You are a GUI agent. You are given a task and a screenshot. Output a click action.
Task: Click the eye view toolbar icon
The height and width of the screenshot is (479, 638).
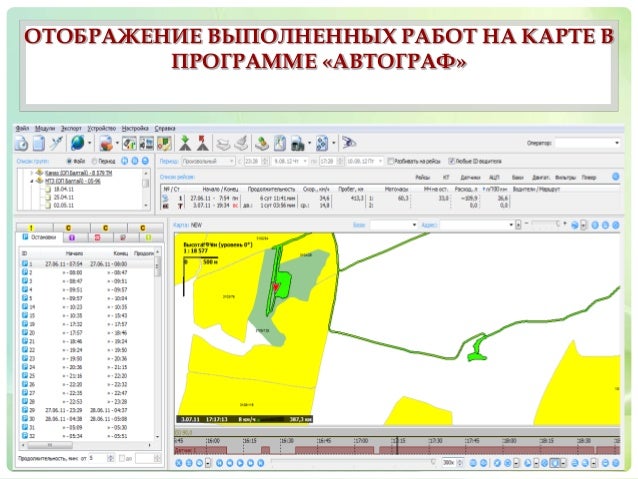click(349, 143)
